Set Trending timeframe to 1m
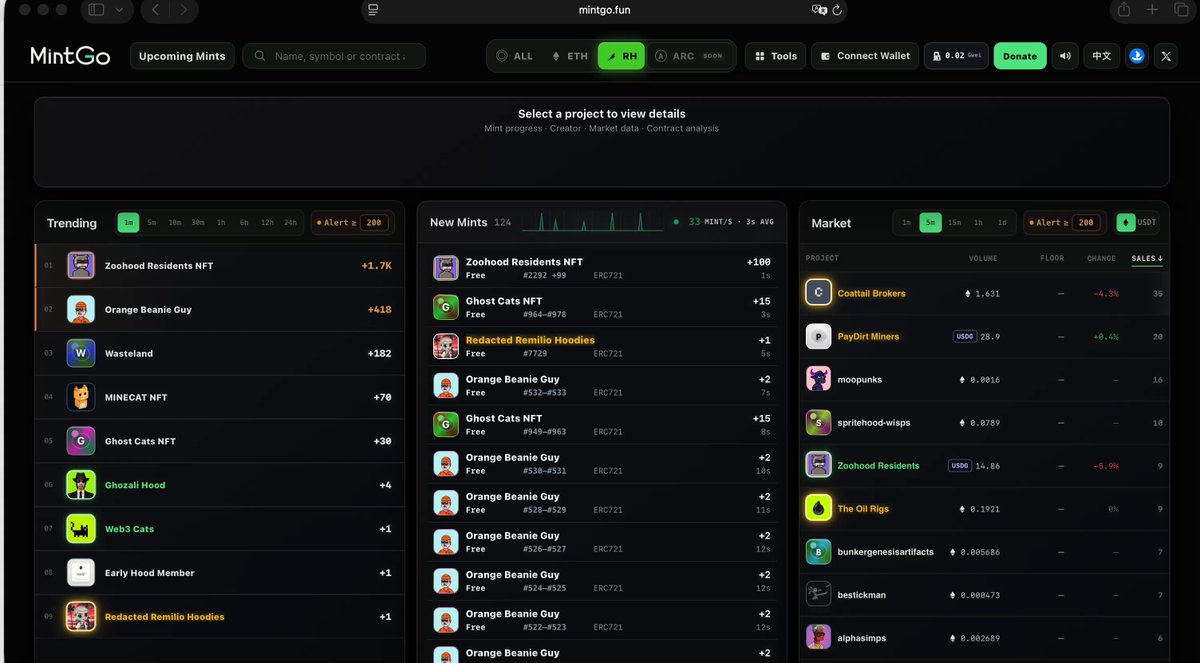The width and height of the screenshot is (1200, 663). pos(128,223)
